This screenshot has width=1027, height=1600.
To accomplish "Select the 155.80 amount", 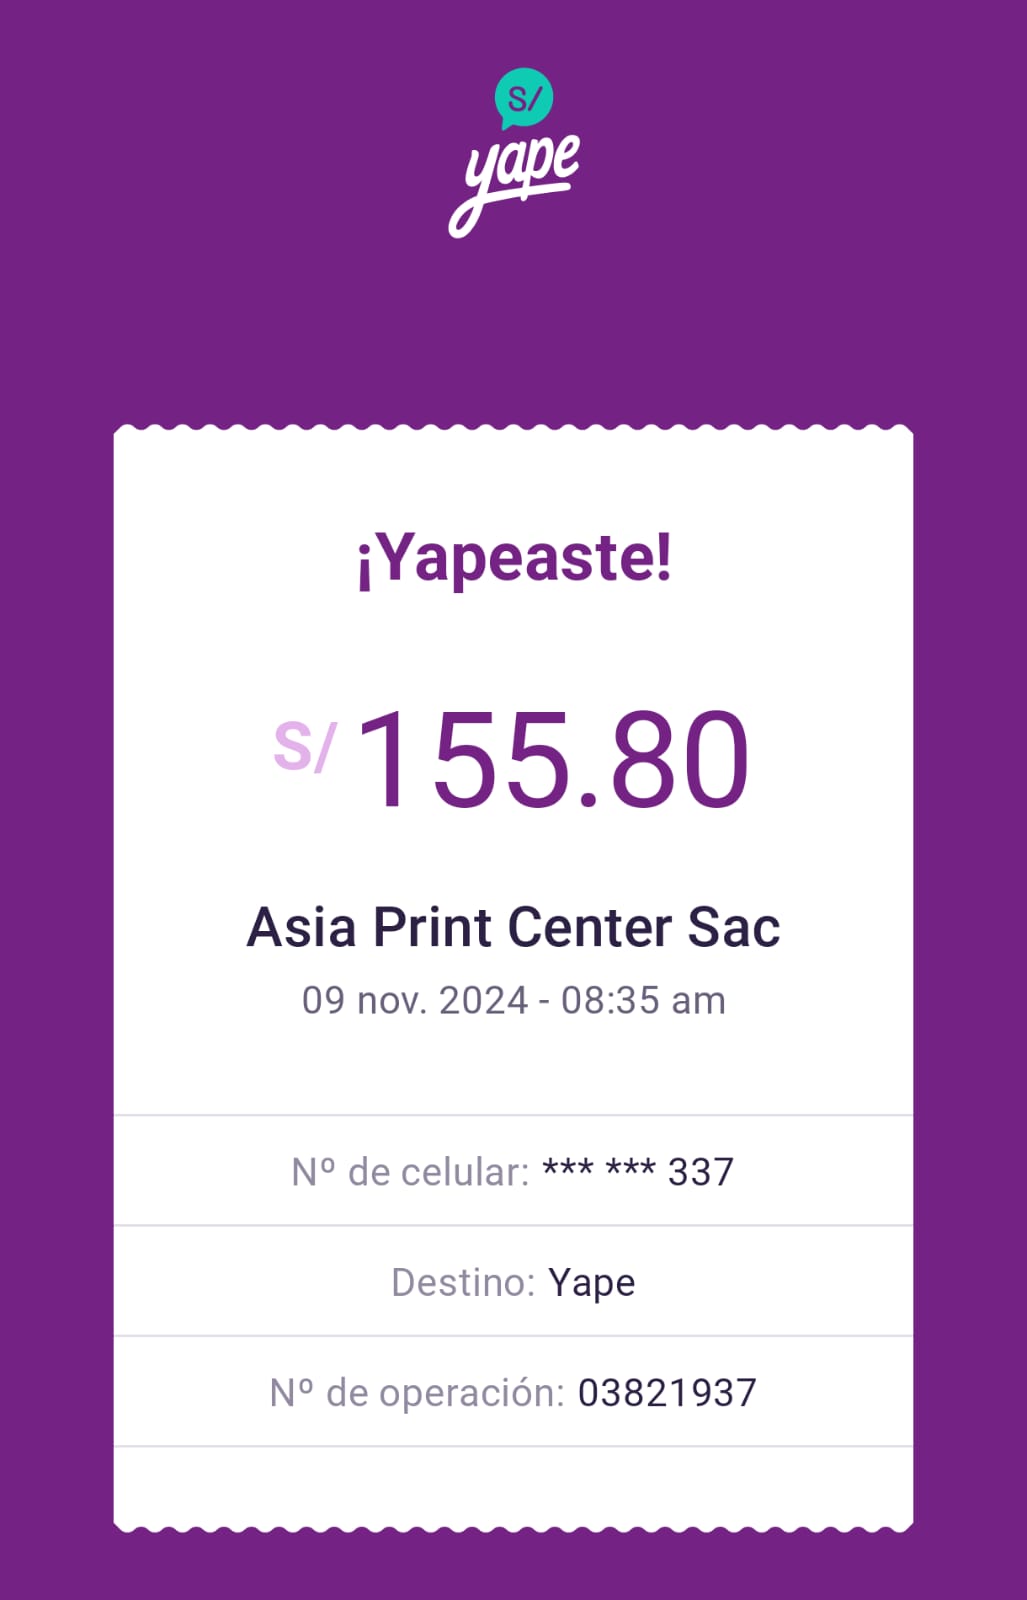I will point(552,758).
